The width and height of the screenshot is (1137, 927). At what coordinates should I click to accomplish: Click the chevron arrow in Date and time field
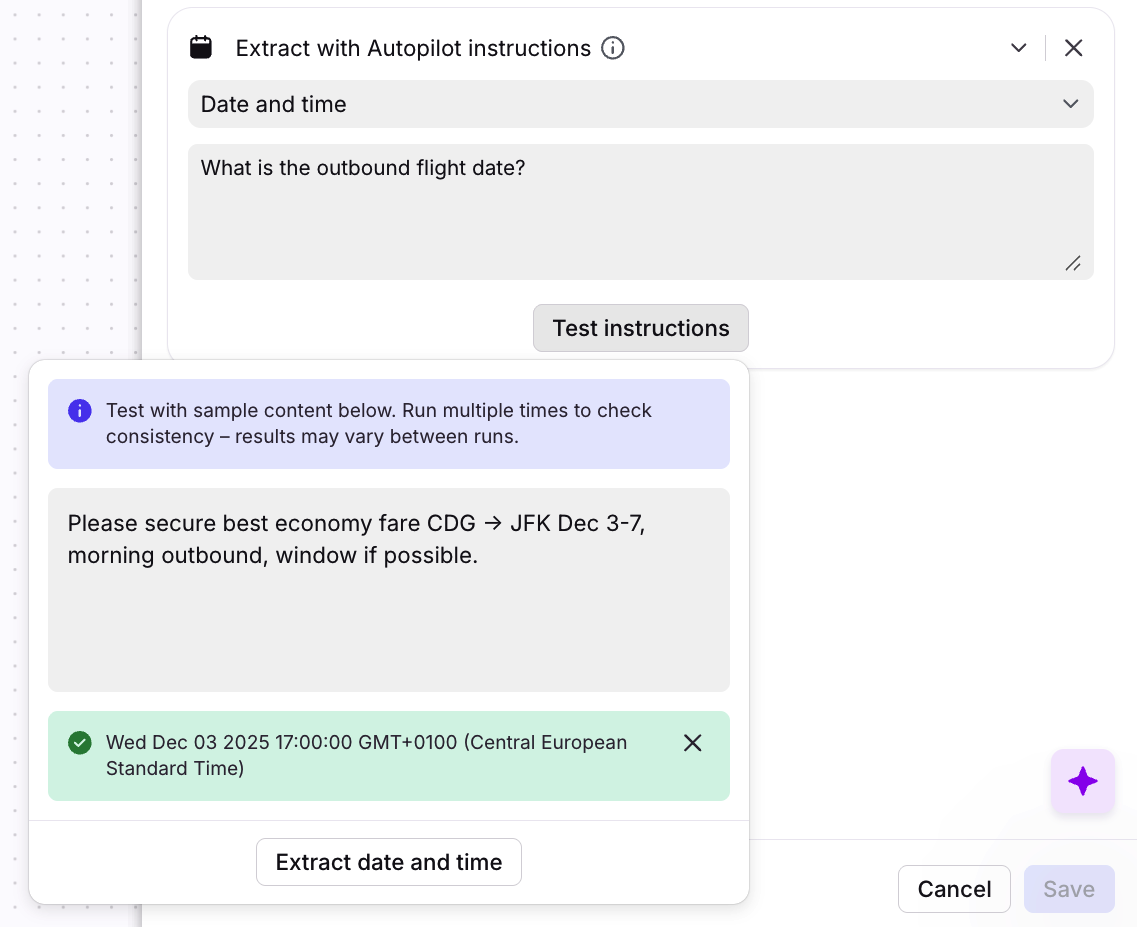tap(1070, 104)
